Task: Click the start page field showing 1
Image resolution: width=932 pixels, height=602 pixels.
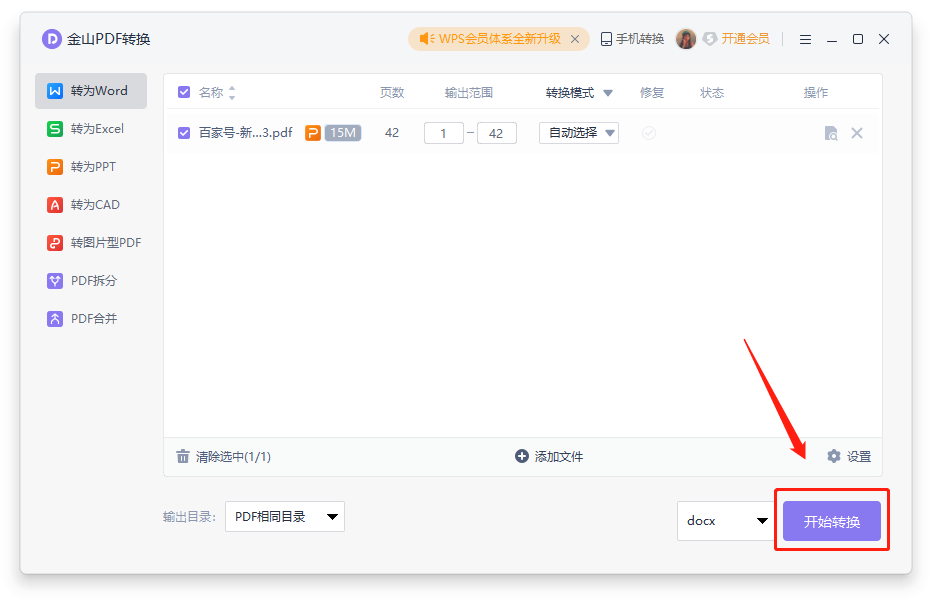Action: tap(443, 133)
